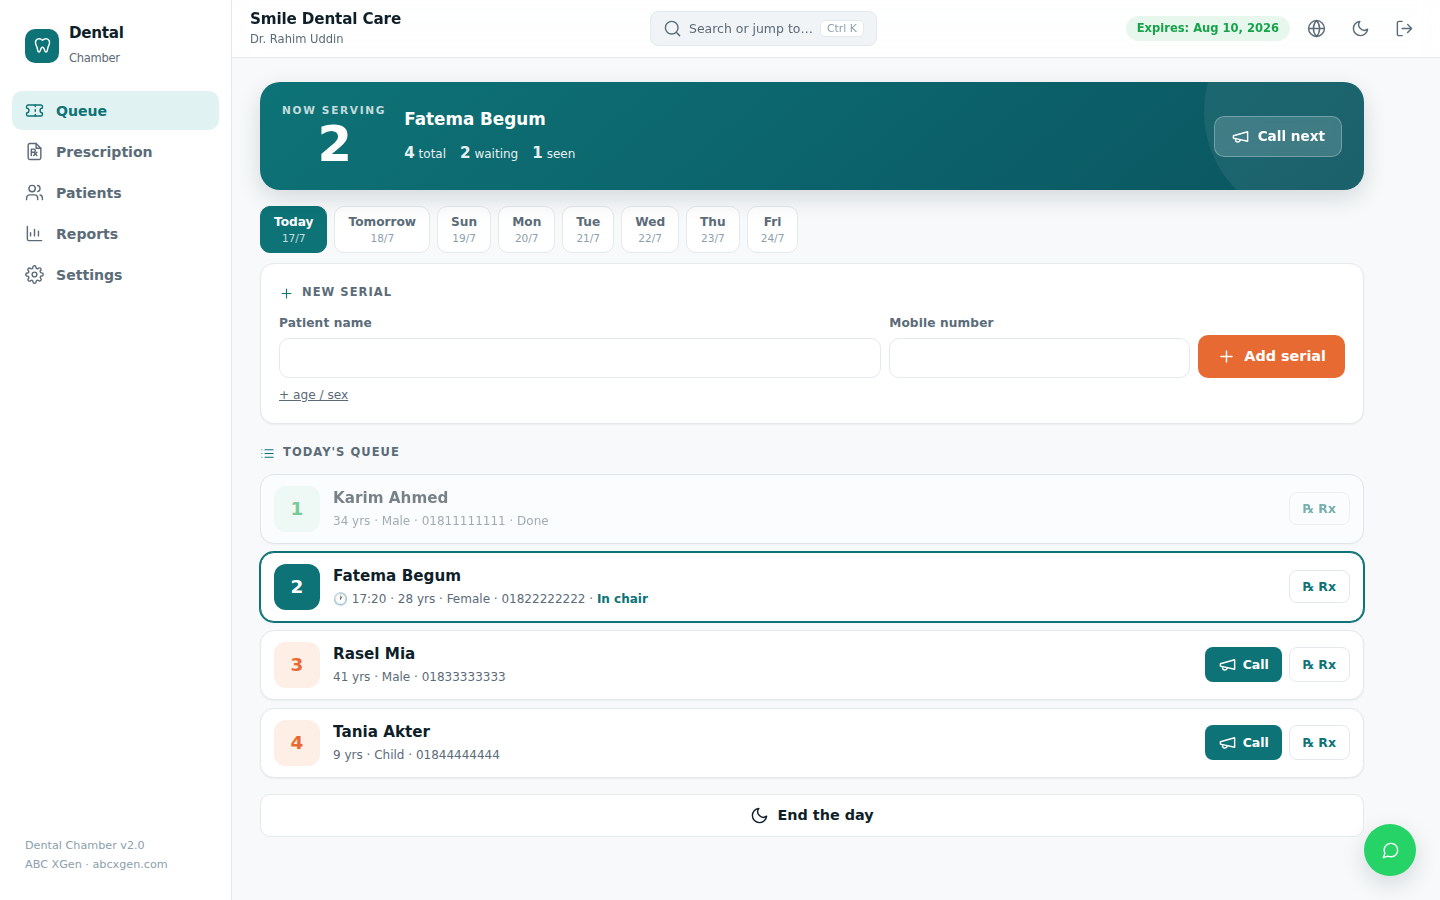Toggle dark mode moon icon
The height and width of the screenshot is (900, 1440).
(1360, 28)
